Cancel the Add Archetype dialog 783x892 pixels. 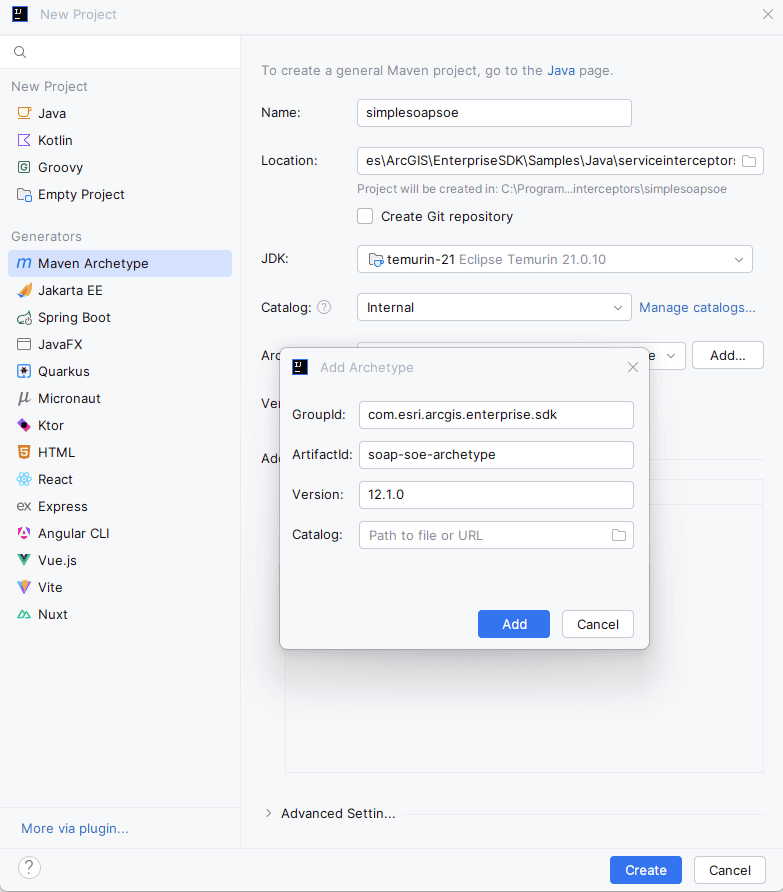(x=597, y=624)
